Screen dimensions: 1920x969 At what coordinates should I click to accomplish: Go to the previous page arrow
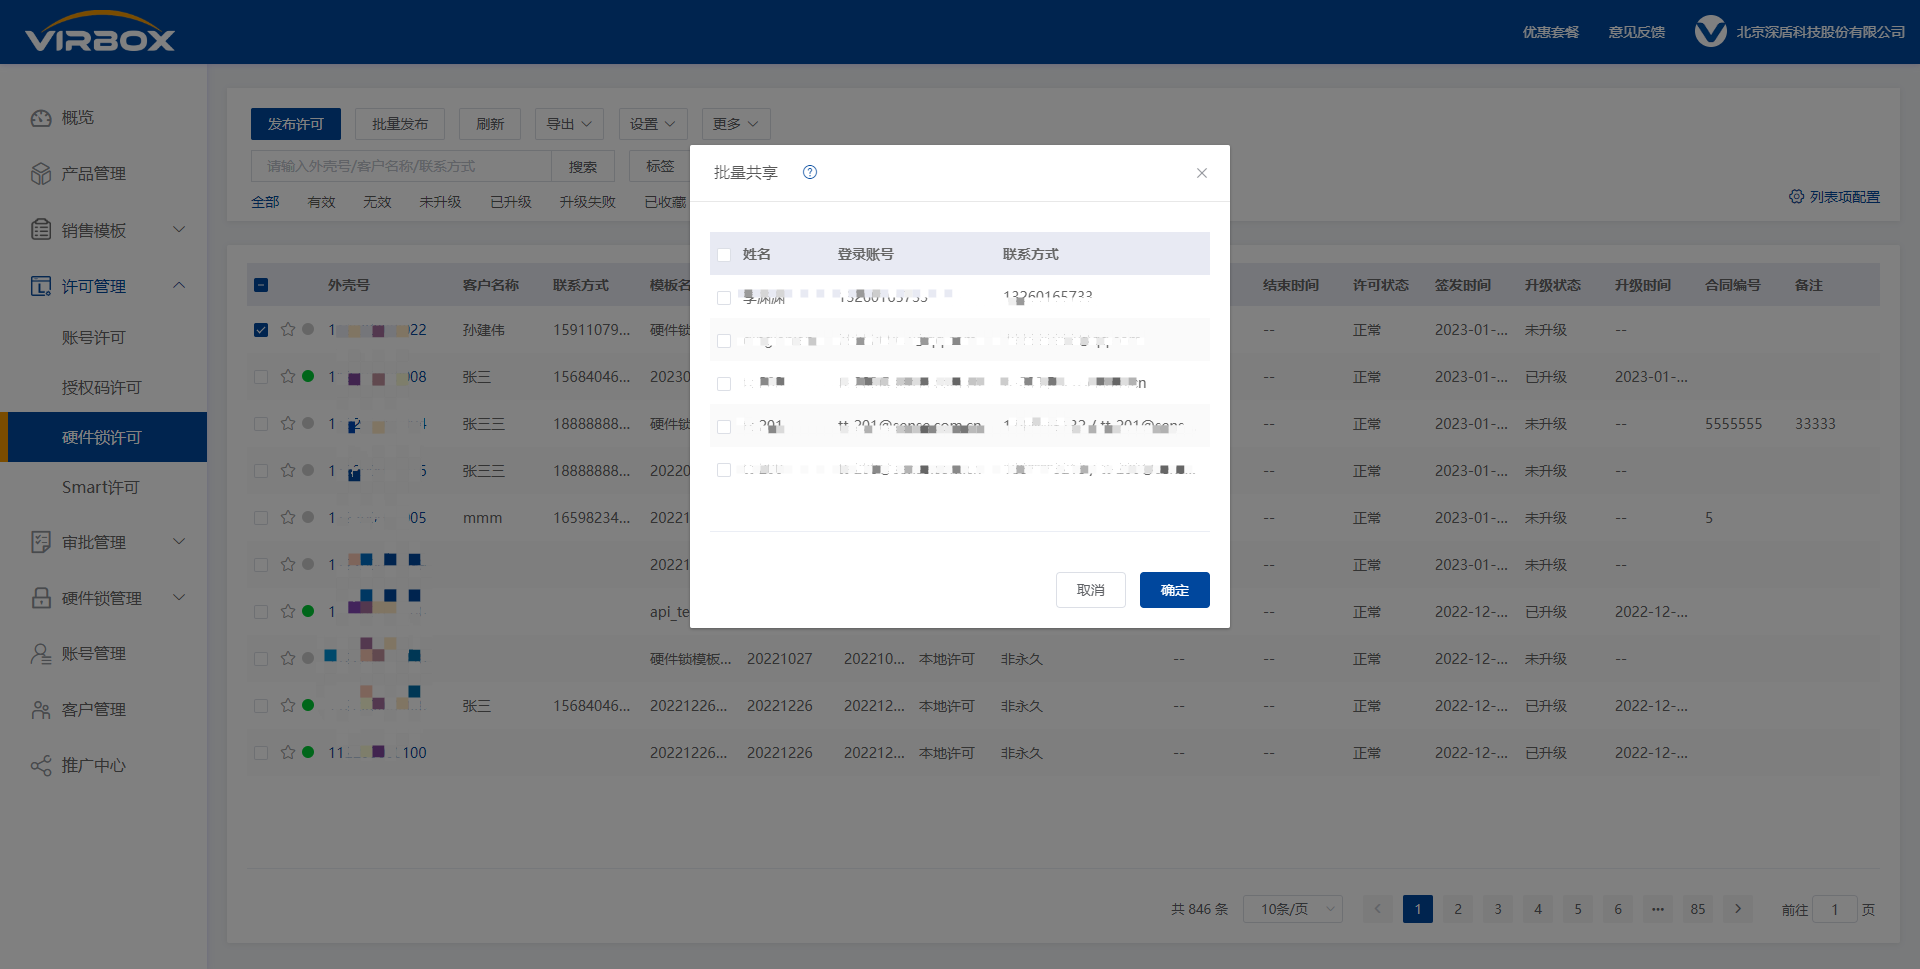(1377, 909)
